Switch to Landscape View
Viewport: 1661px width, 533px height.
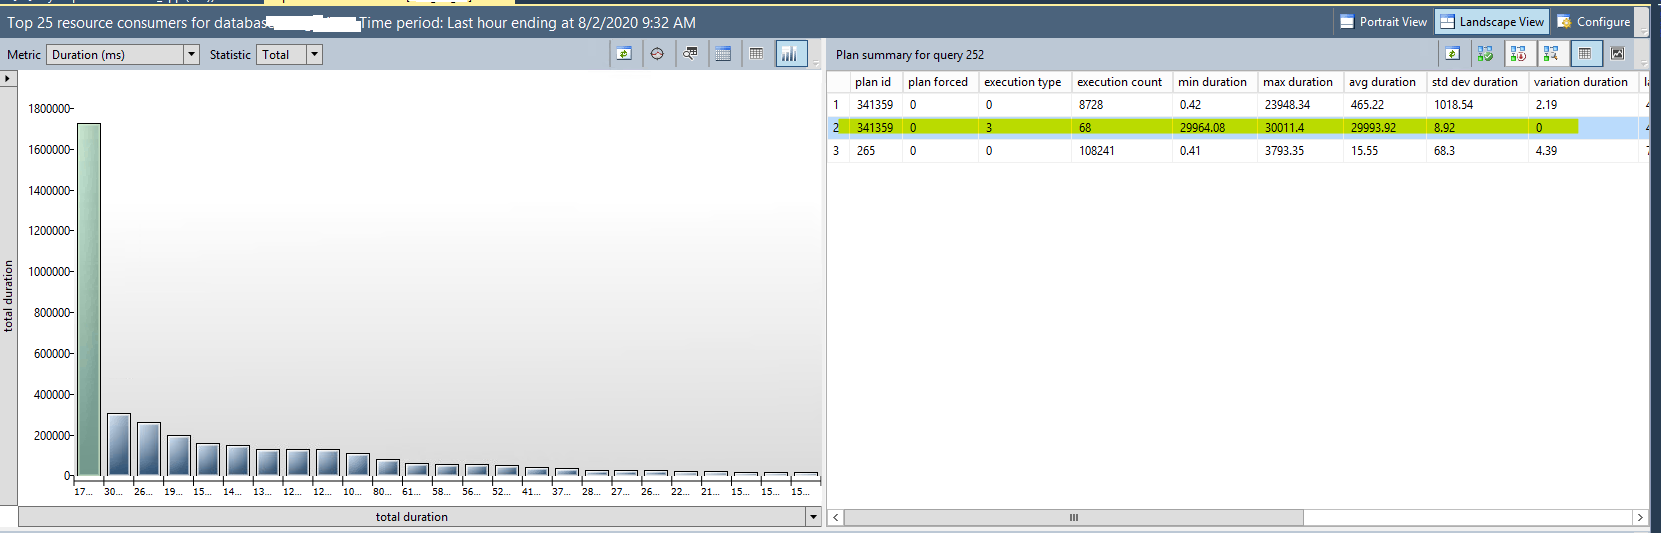pyautogui.click(x=1492, y=22)
